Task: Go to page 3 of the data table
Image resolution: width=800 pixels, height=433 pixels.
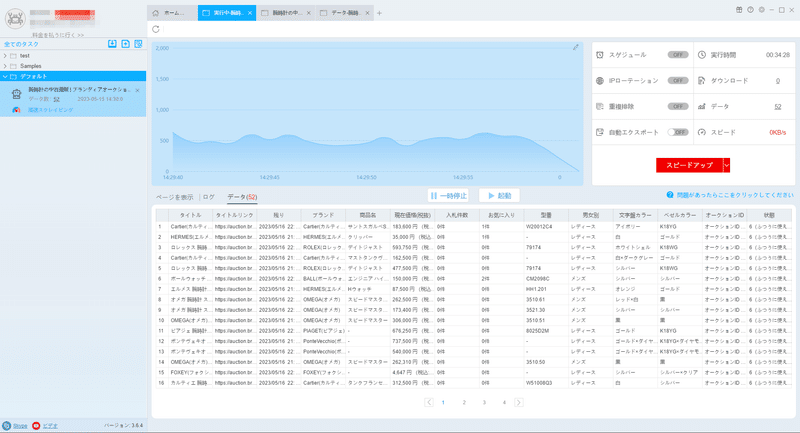Action: tap(484, 402)
